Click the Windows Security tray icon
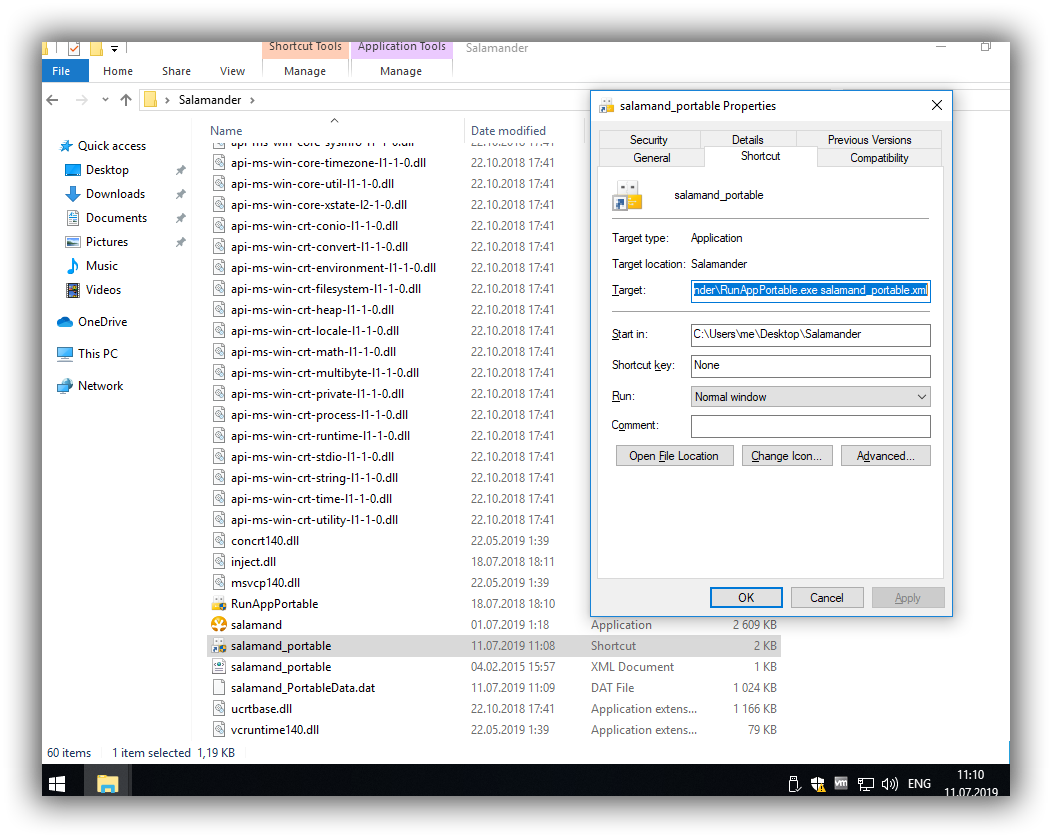 (817, 784)
